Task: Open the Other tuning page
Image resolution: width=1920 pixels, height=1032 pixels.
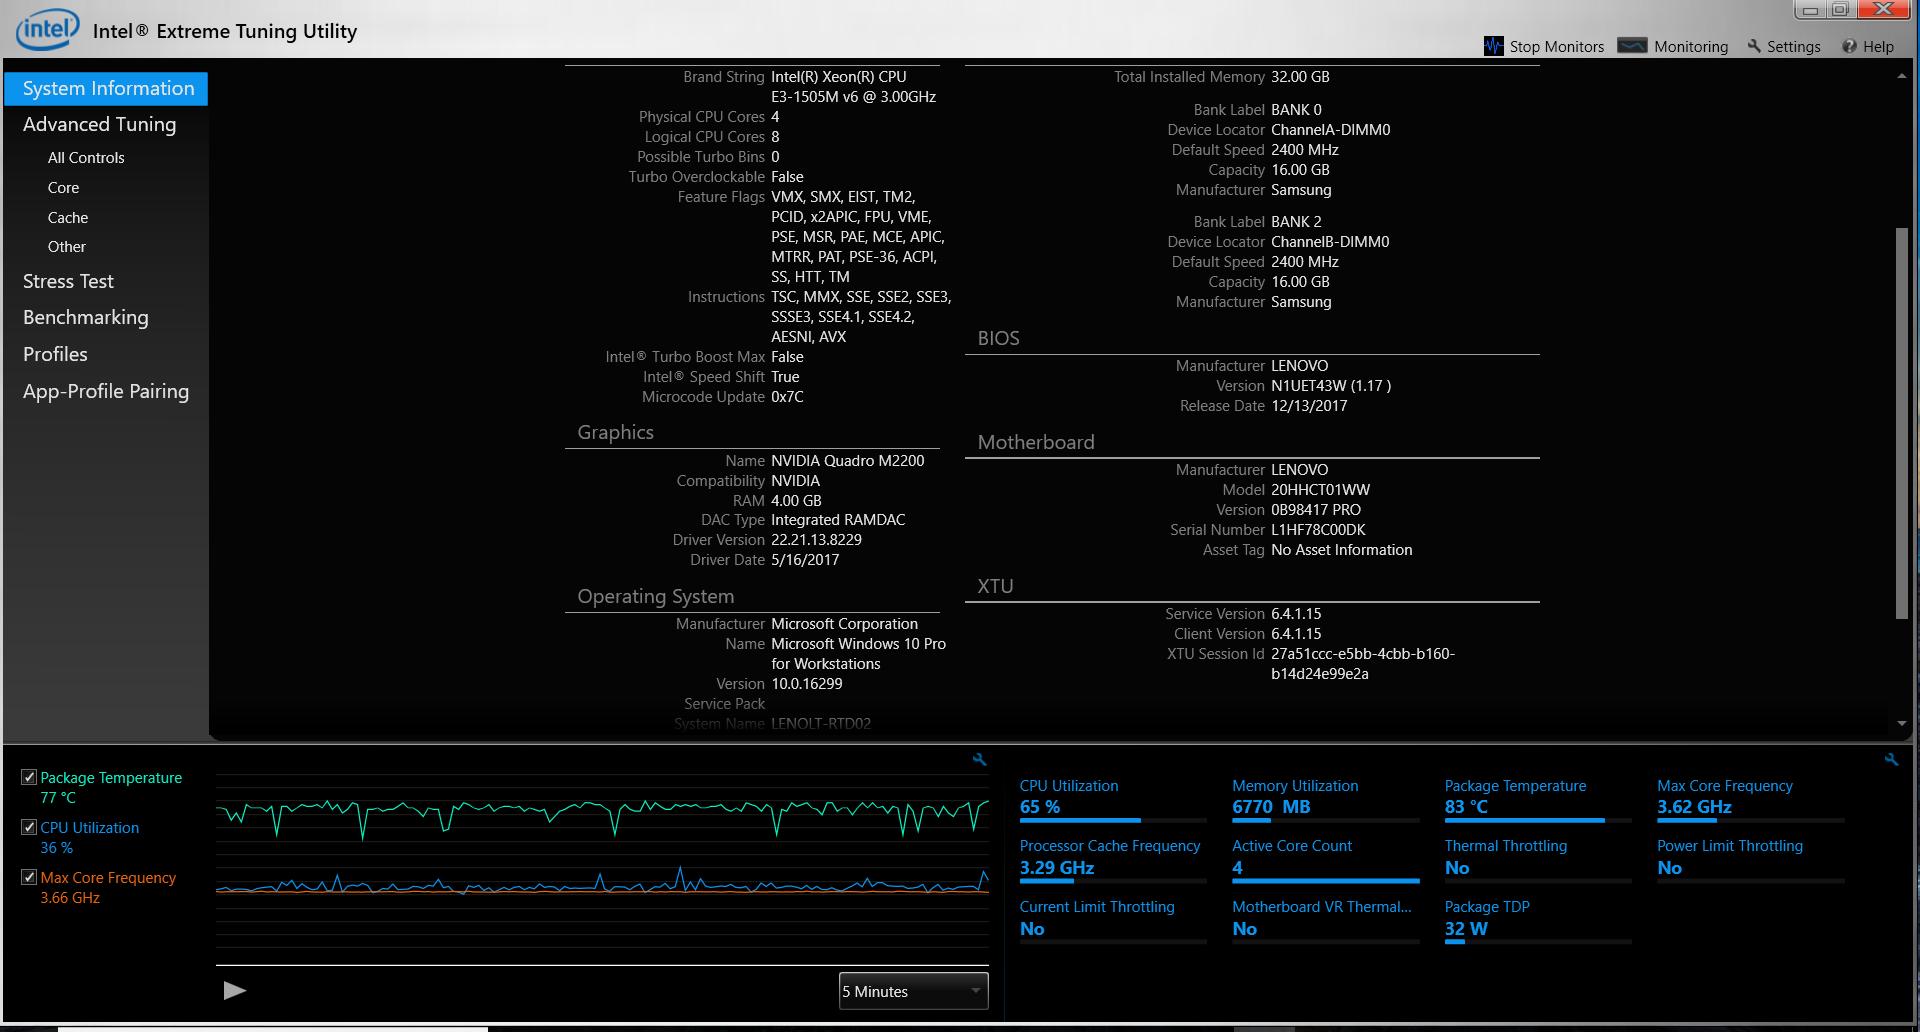Action: point(67,247)
